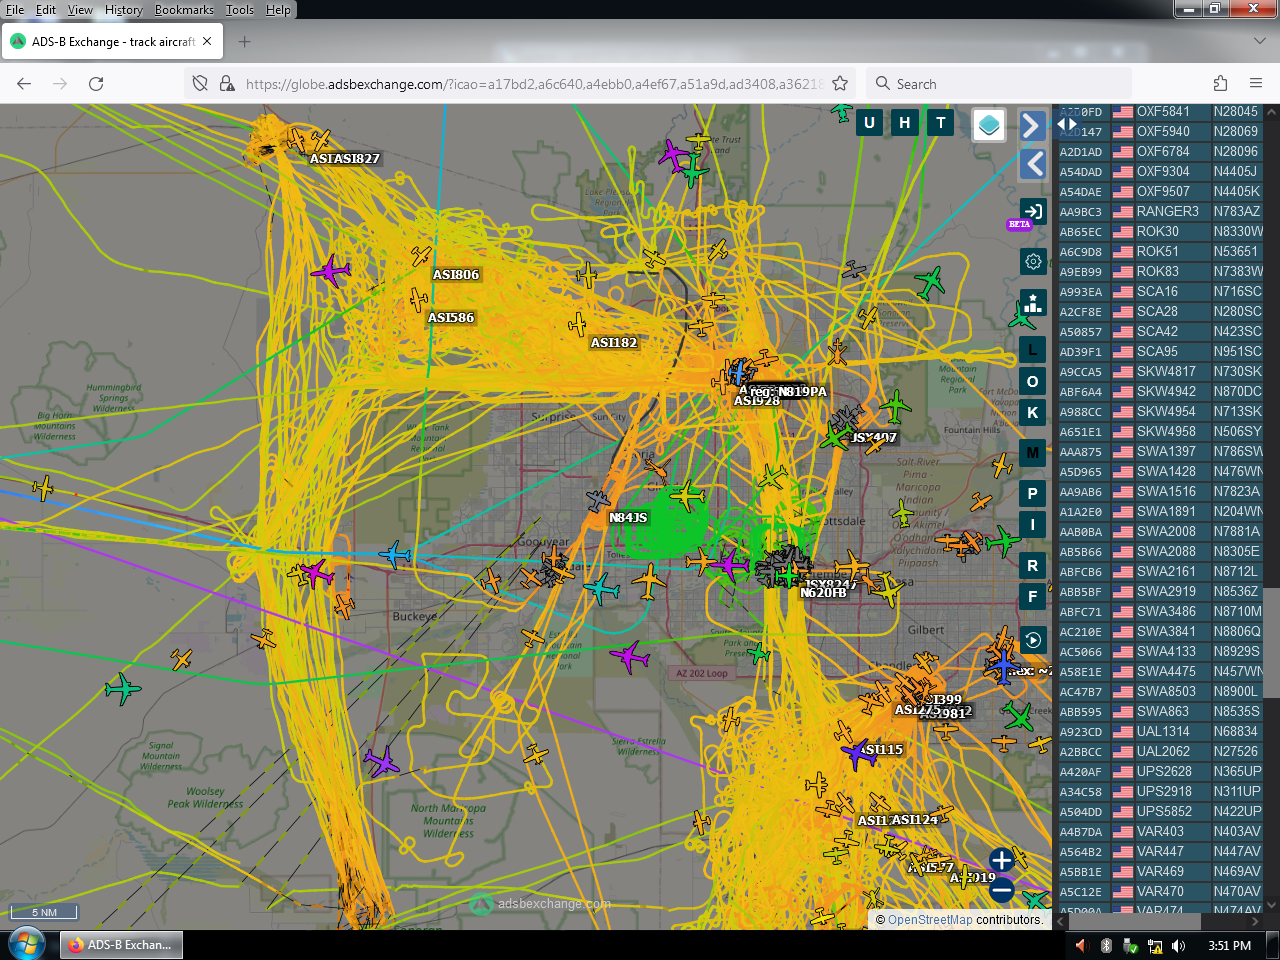Toggle the aircraft table width arrows

tap(1067, 124)
